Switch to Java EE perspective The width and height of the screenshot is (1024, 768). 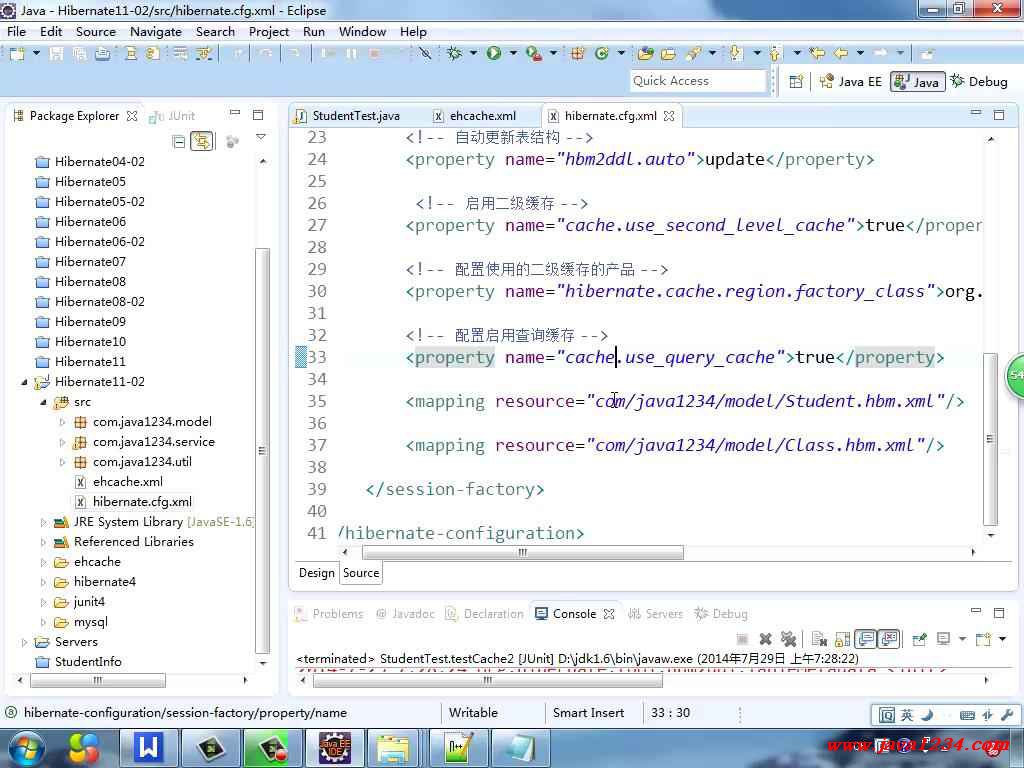pos(851,82)
